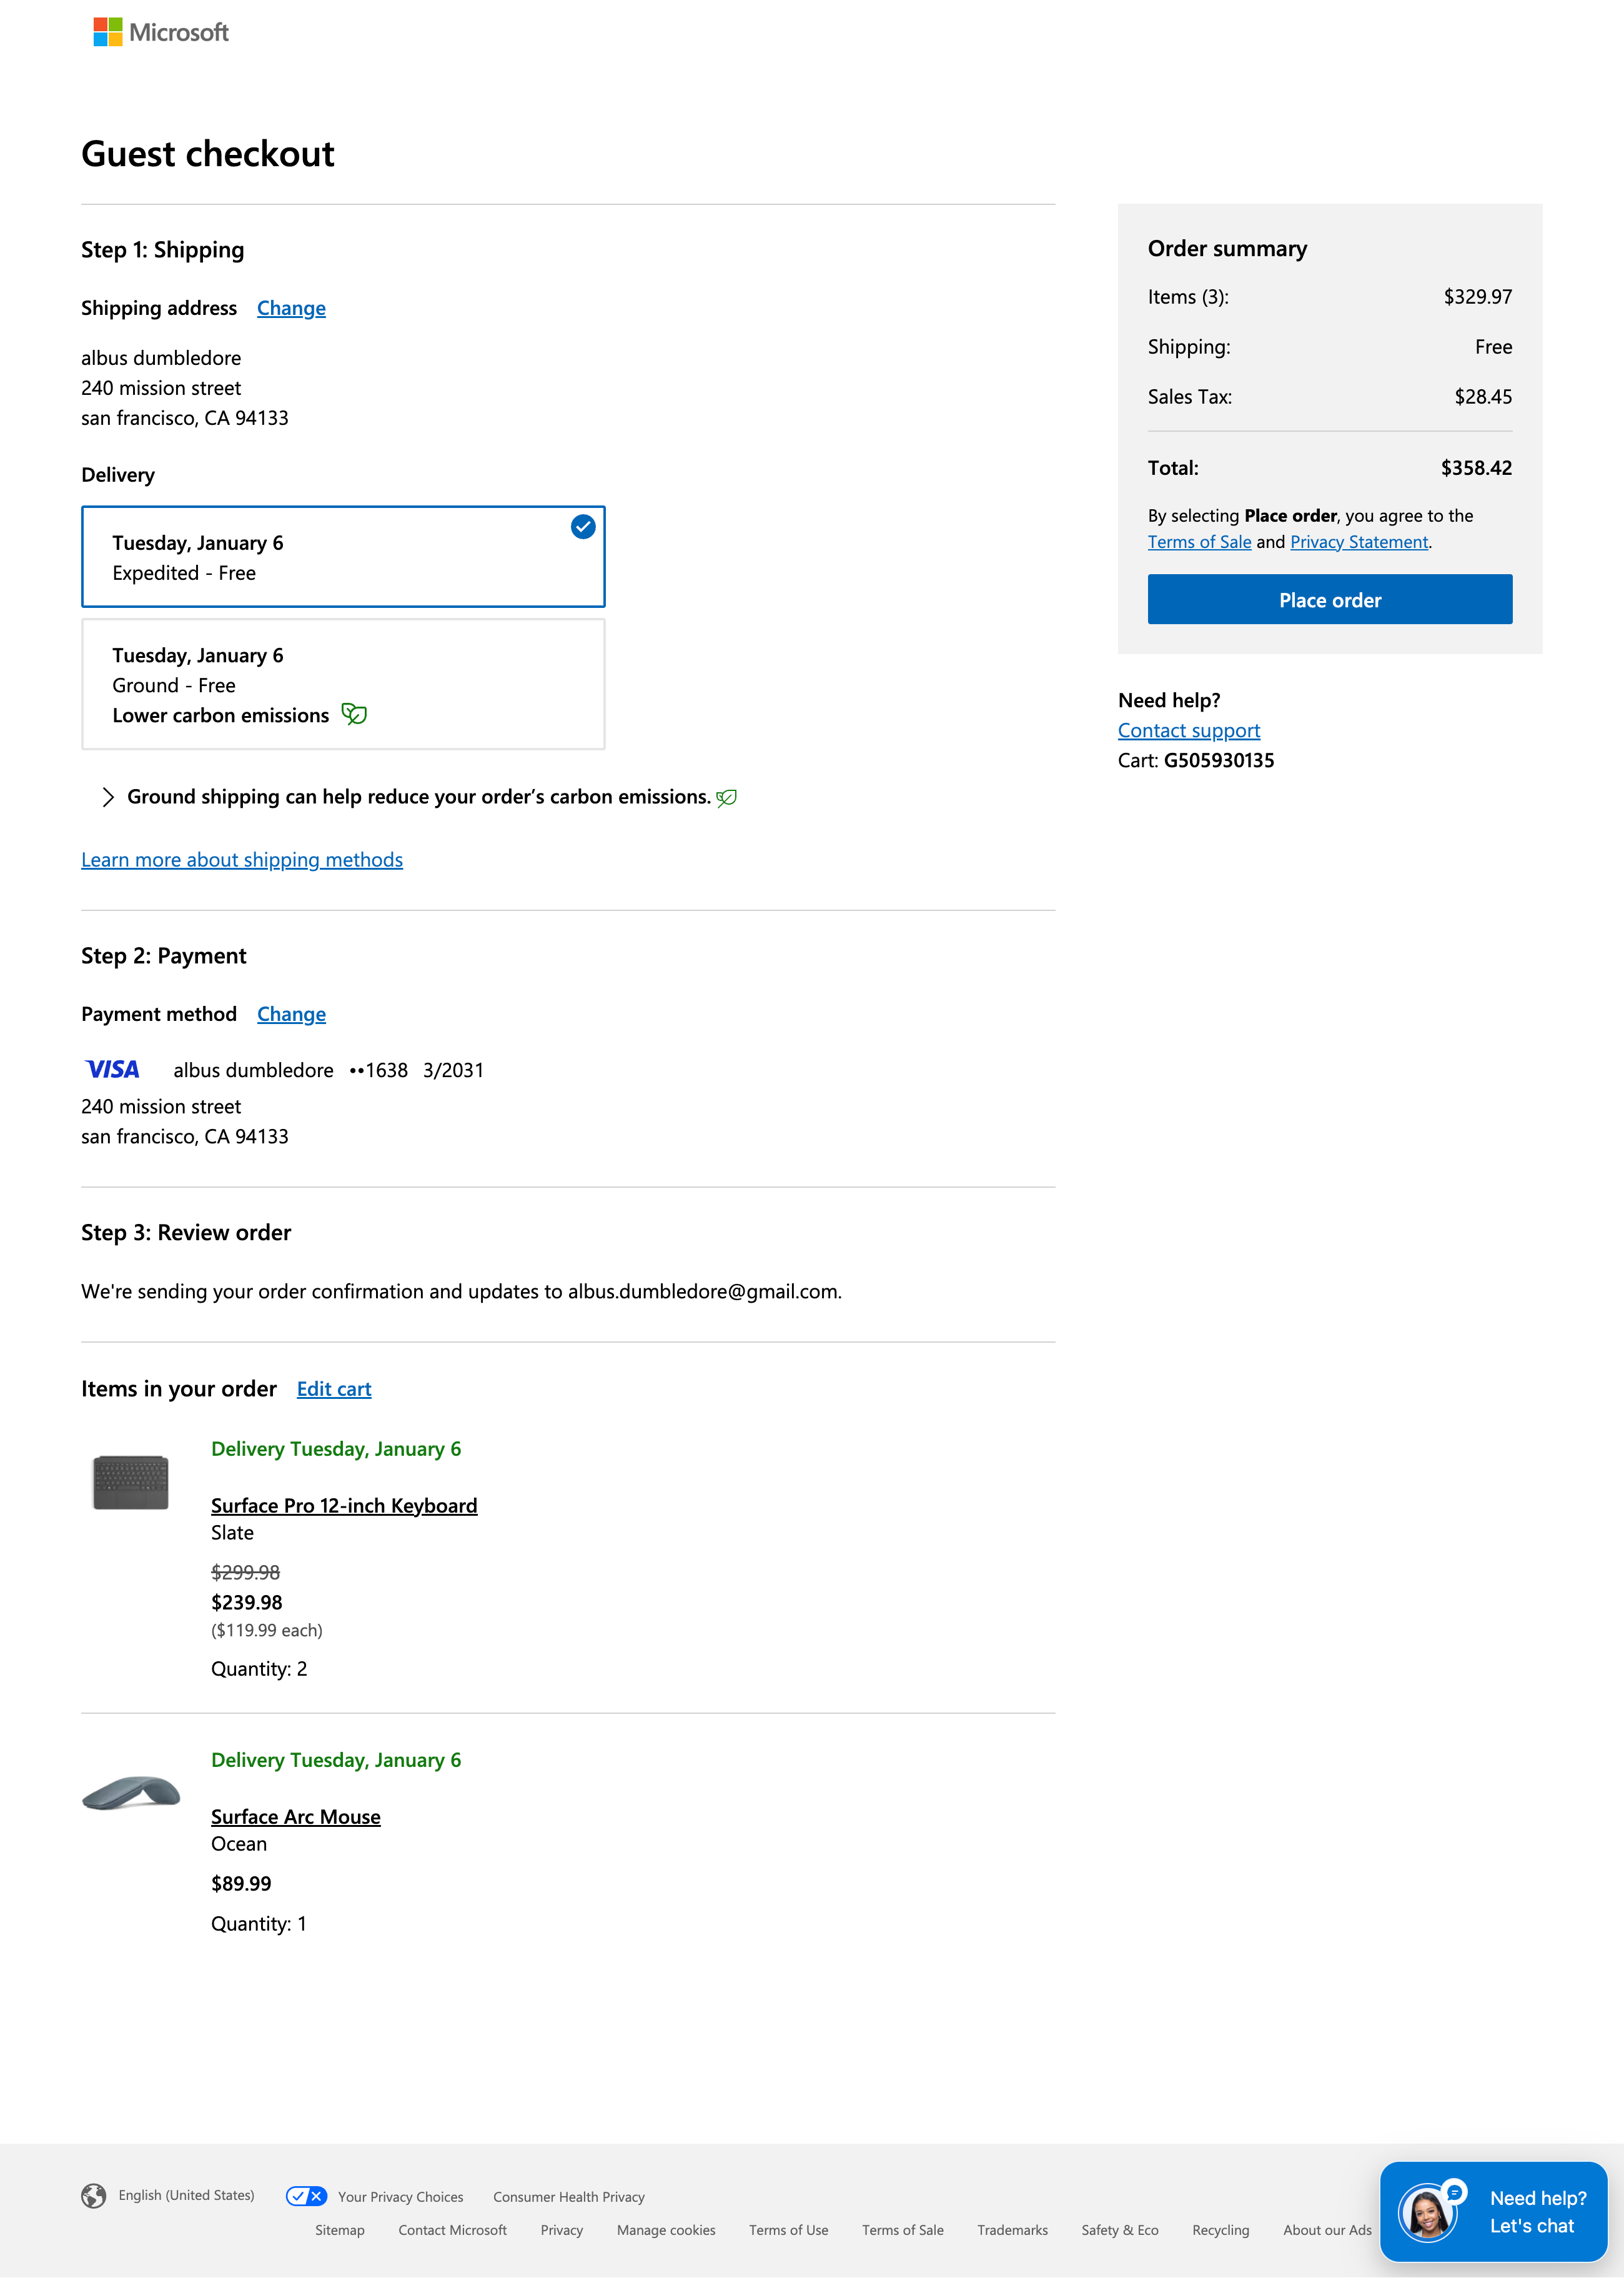The height and width of the screenshot is (2278, 1624).
Task: Open the Edit cart link
Action: [334, 1389]
